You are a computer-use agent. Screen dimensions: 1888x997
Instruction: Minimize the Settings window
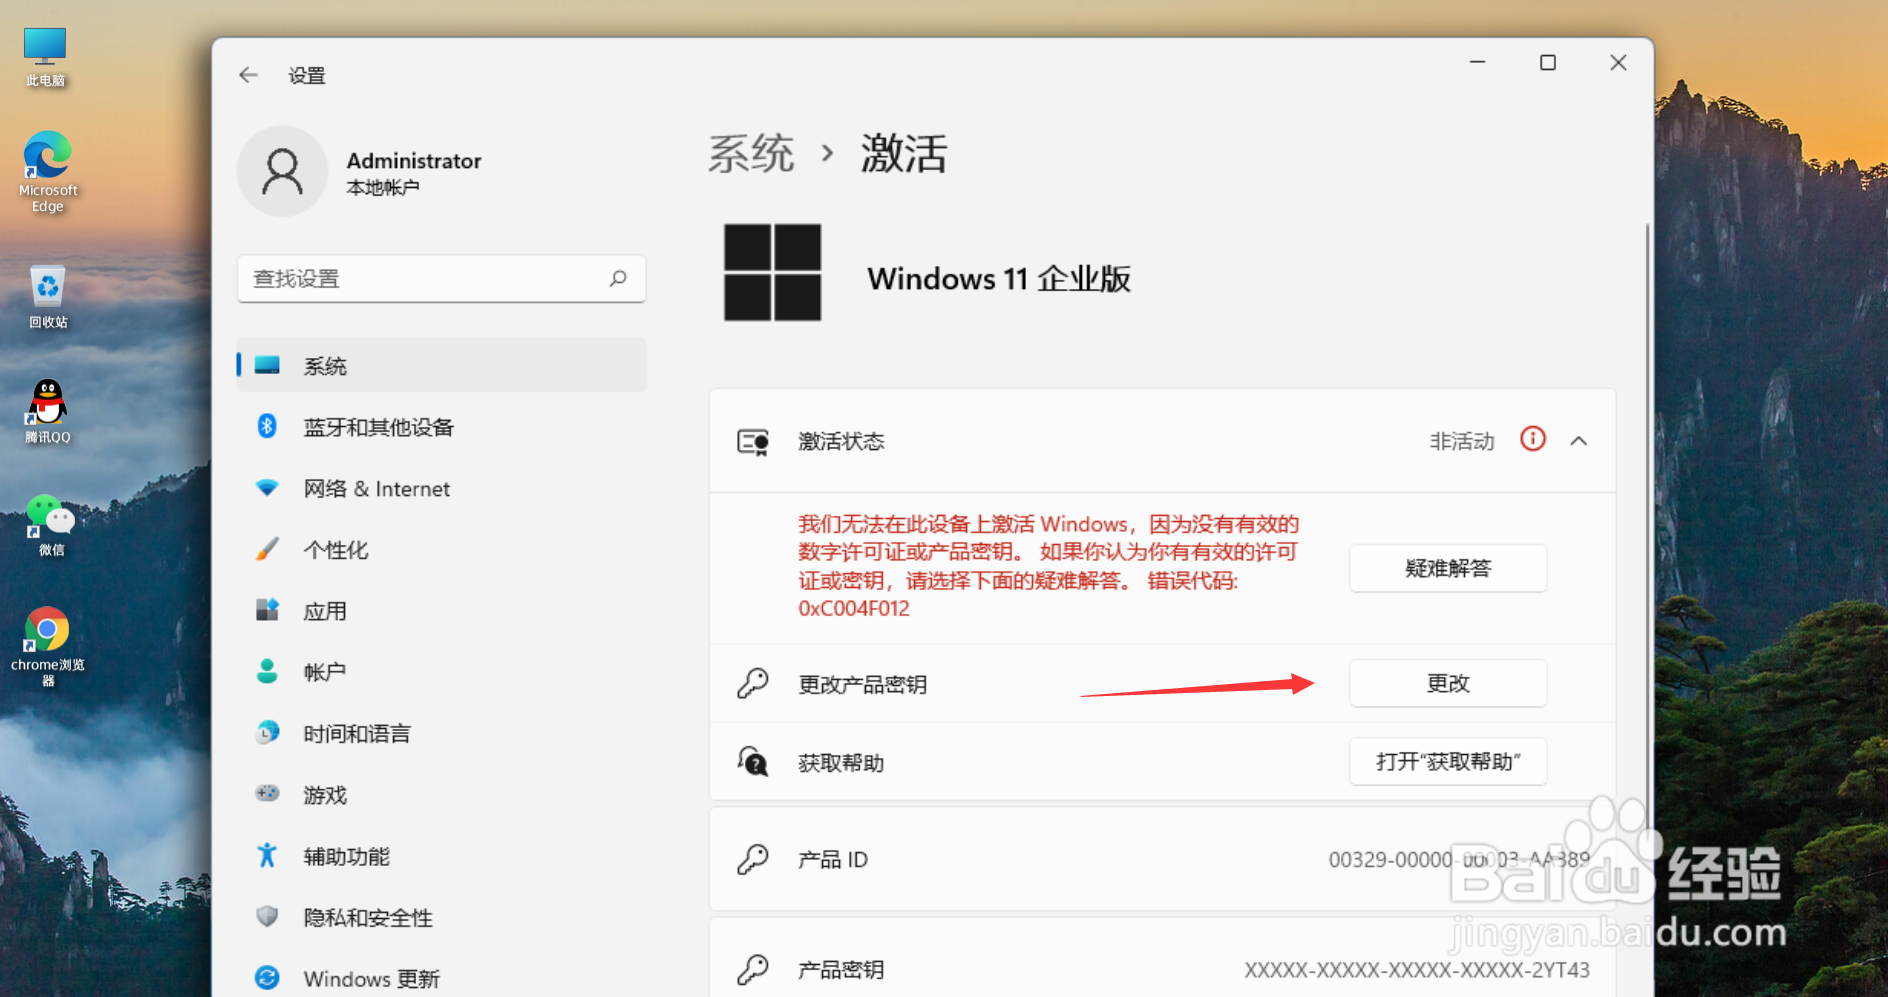[1477, 63]
